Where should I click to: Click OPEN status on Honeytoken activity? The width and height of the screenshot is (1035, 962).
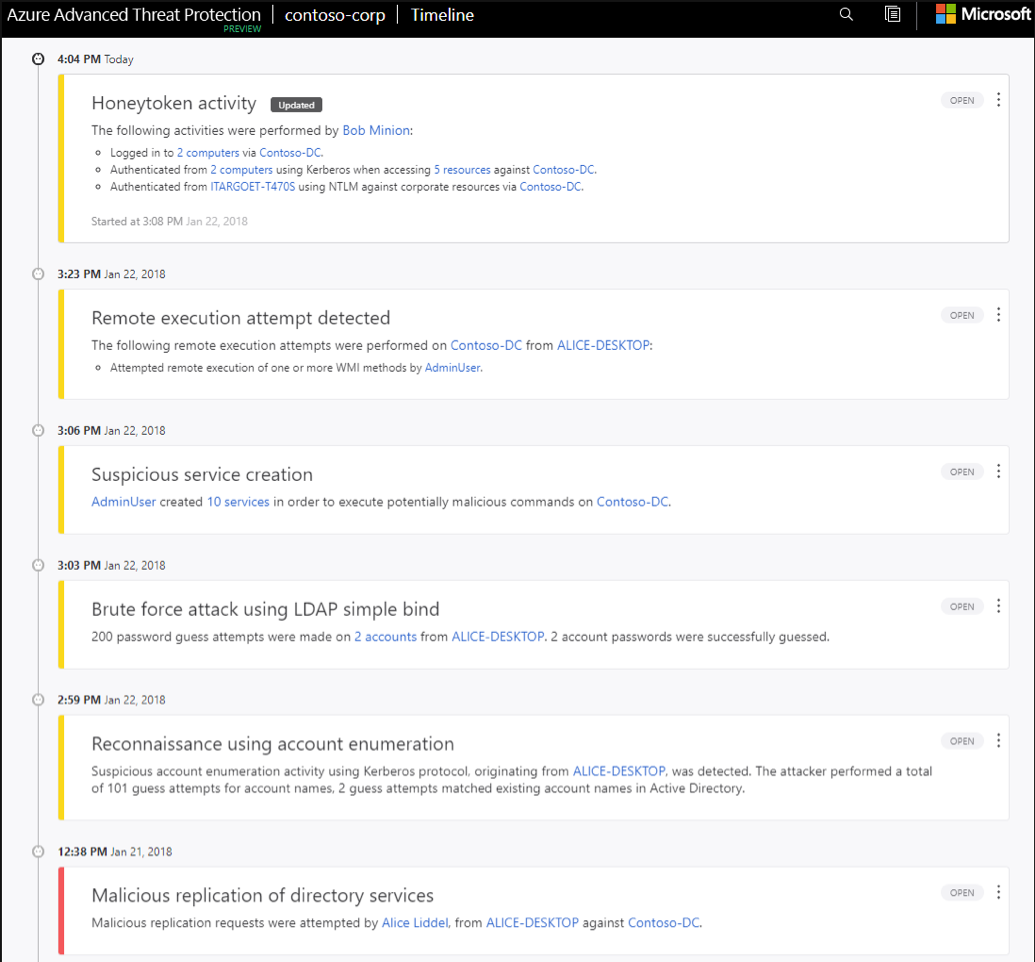[962, 100]
